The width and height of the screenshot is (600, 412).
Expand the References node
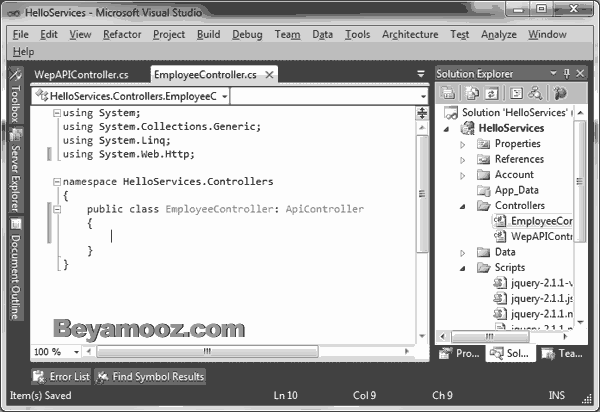coord(463,160)
